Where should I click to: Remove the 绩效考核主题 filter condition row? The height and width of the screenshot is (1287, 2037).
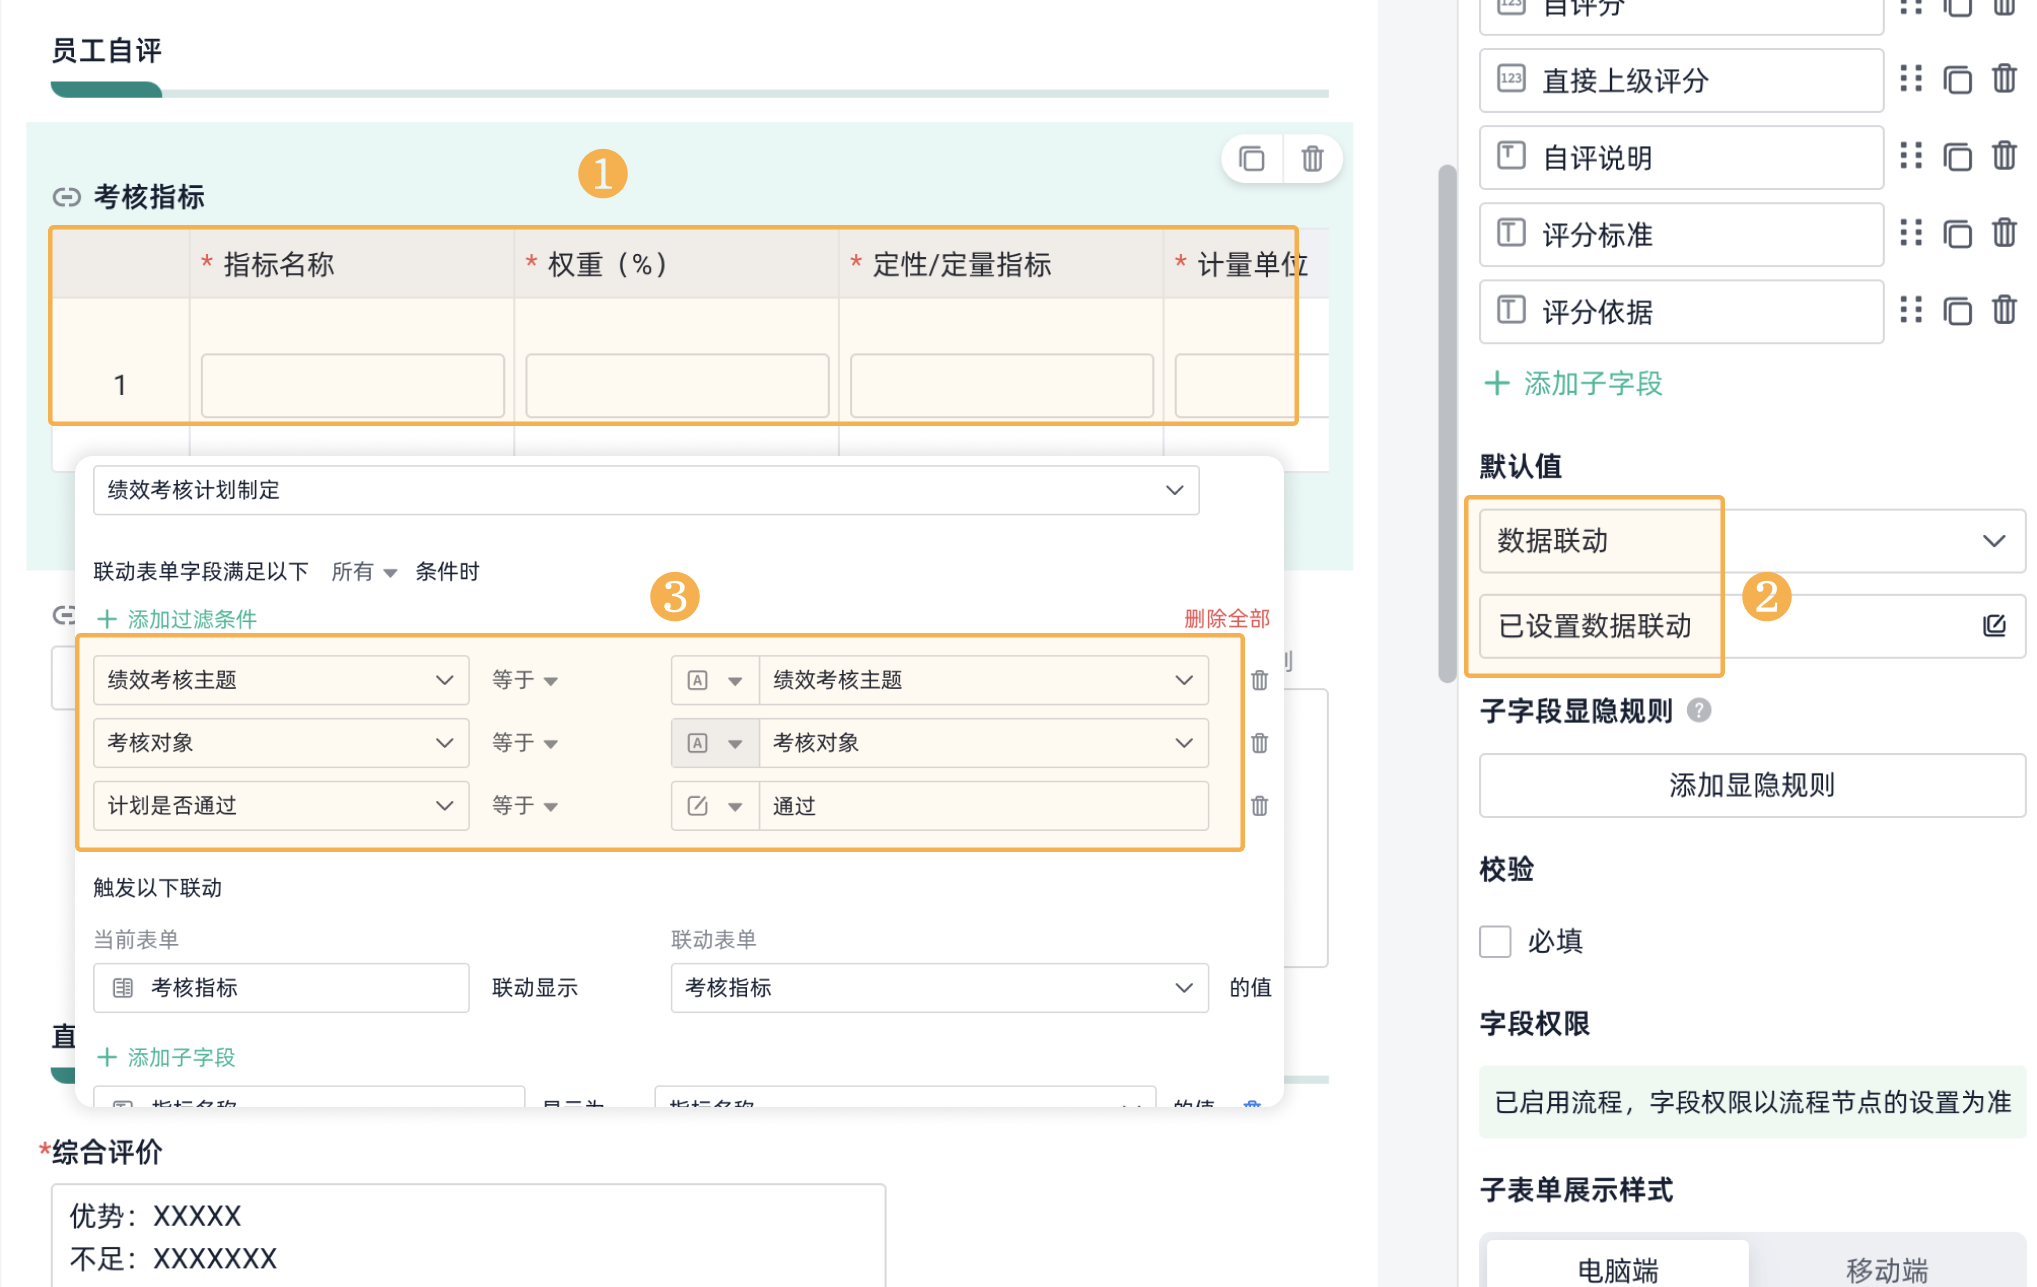coord(1259,681)
